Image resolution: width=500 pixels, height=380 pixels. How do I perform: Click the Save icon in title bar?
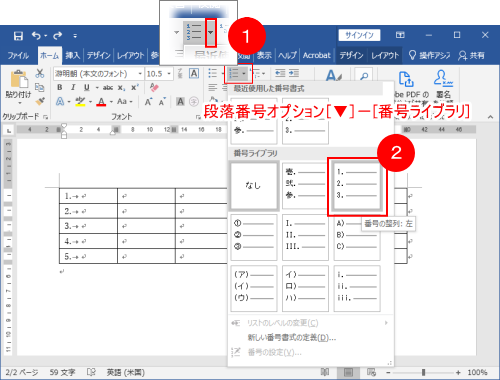click(x=18, y=36)
